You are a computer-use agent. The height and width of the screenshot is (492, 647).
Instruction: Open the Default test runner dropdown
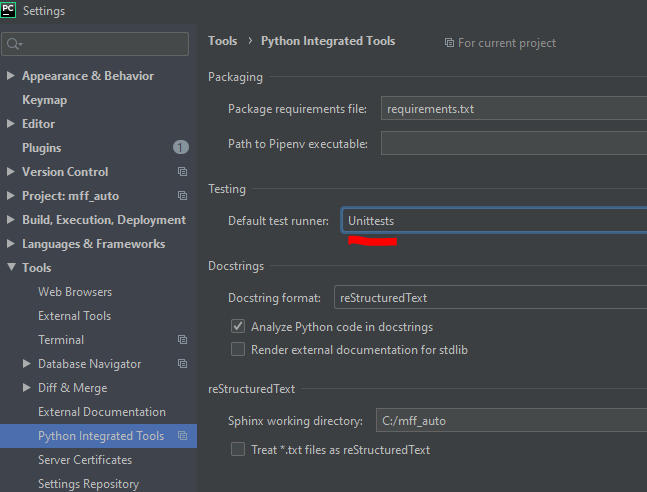494,220
